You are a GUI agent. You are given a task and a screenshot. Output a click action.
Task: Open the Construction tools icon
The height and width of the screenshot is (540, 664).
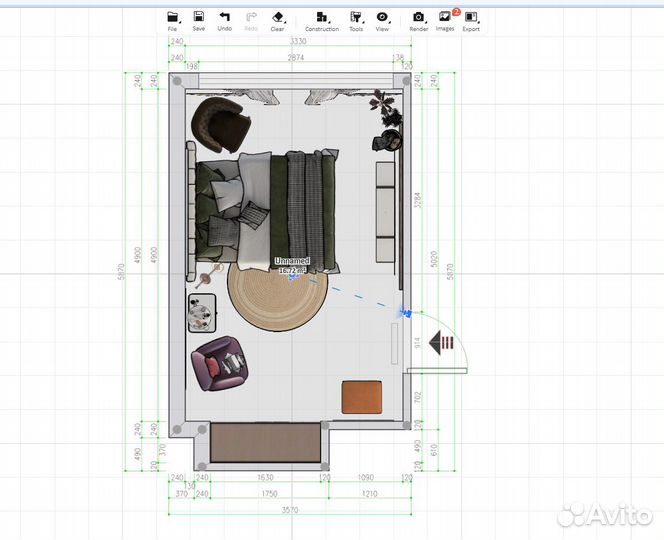321,17
